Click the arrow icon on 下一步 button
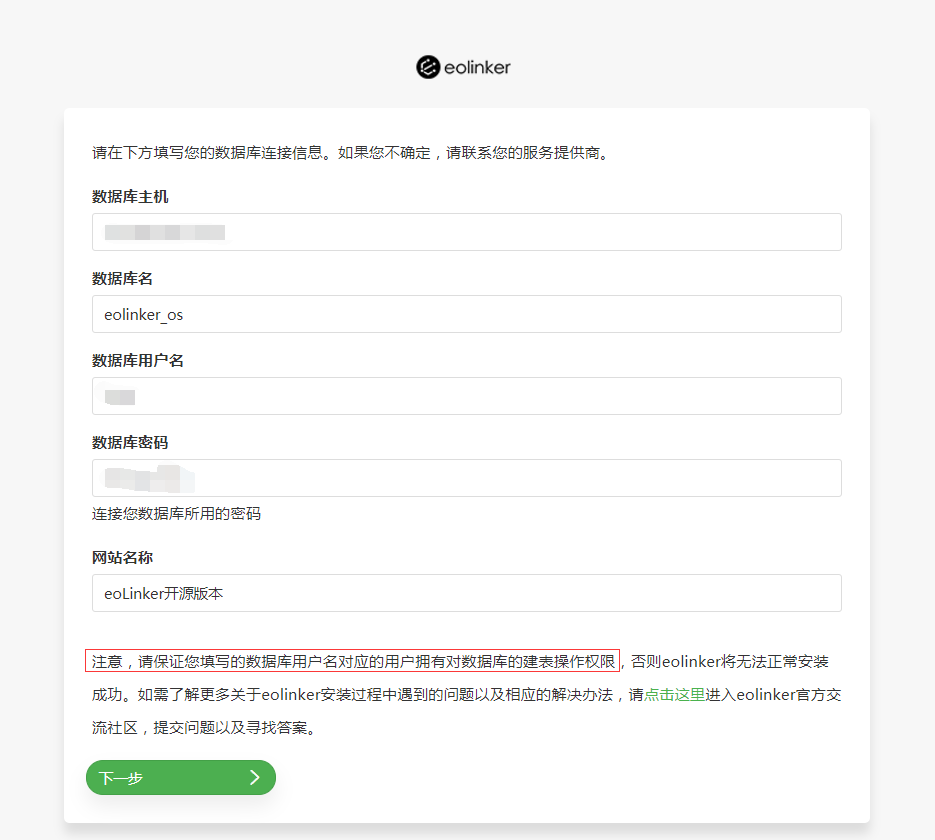 point(255,777)
